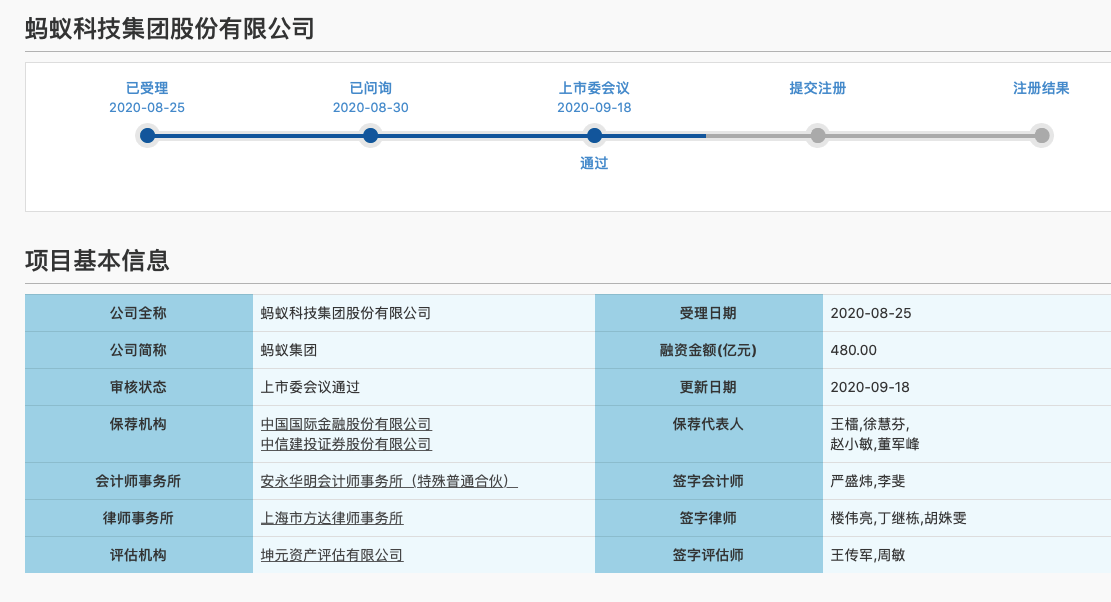Open 安永华明会计师事务所 accounting firm link
Screen dimensions: 1111x602
pos(388,481)
